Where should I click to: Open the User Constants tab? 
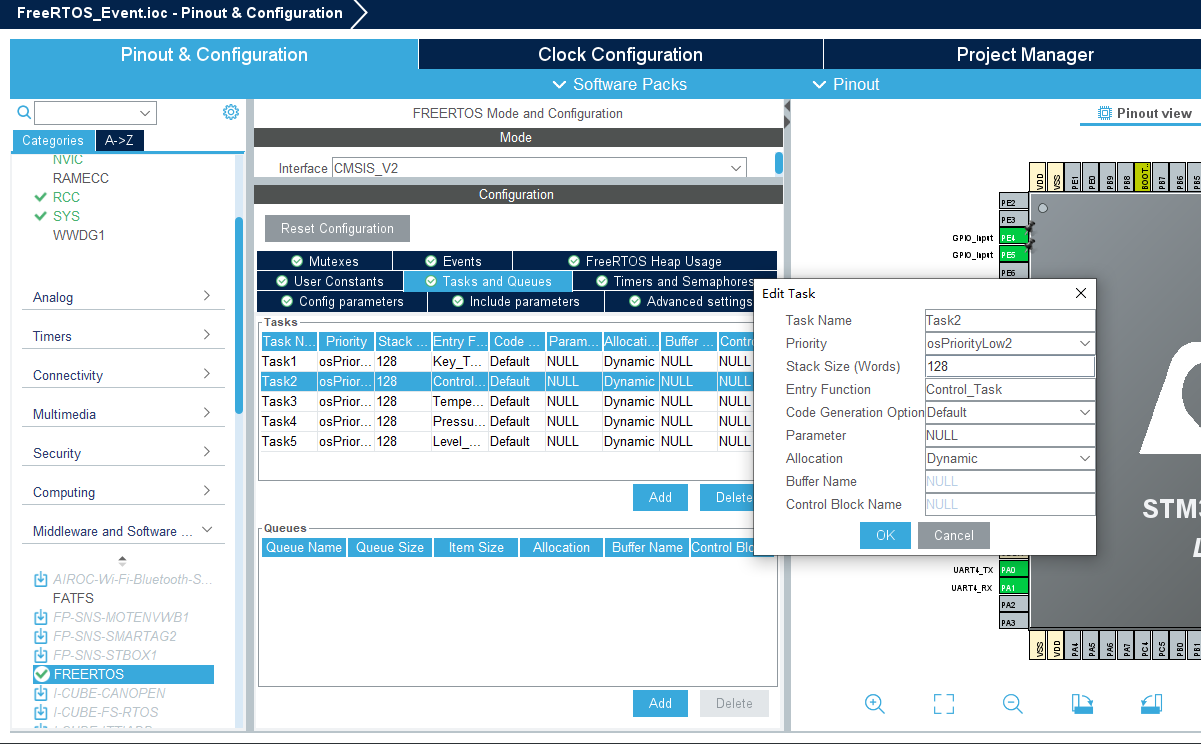(329, 281)
